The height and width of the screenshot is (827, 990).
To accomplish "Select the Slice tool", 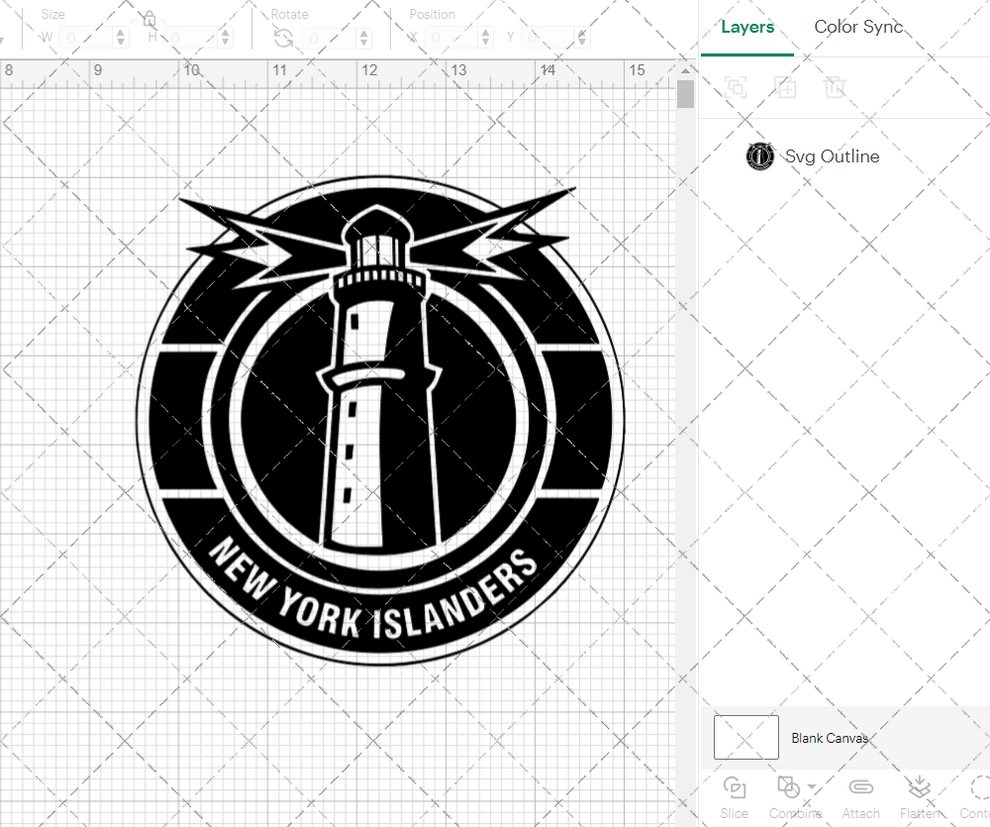I will coord(734,795).
